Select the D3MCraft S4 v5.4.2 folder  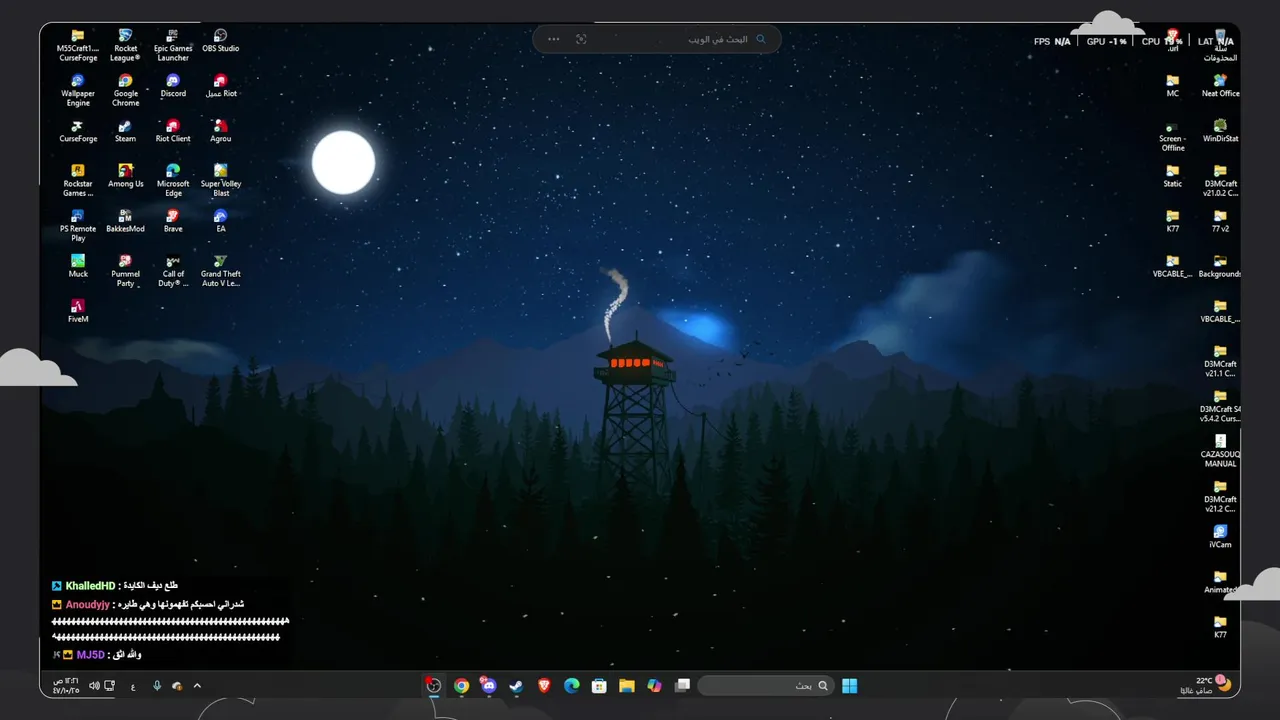[1220, 406]
